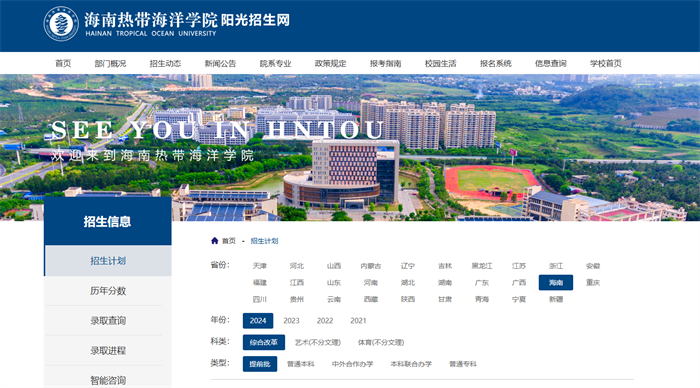Select 艺术(不分文理) category filter
The width and height of the screenshot is (700, 388).
coord(318,342)
